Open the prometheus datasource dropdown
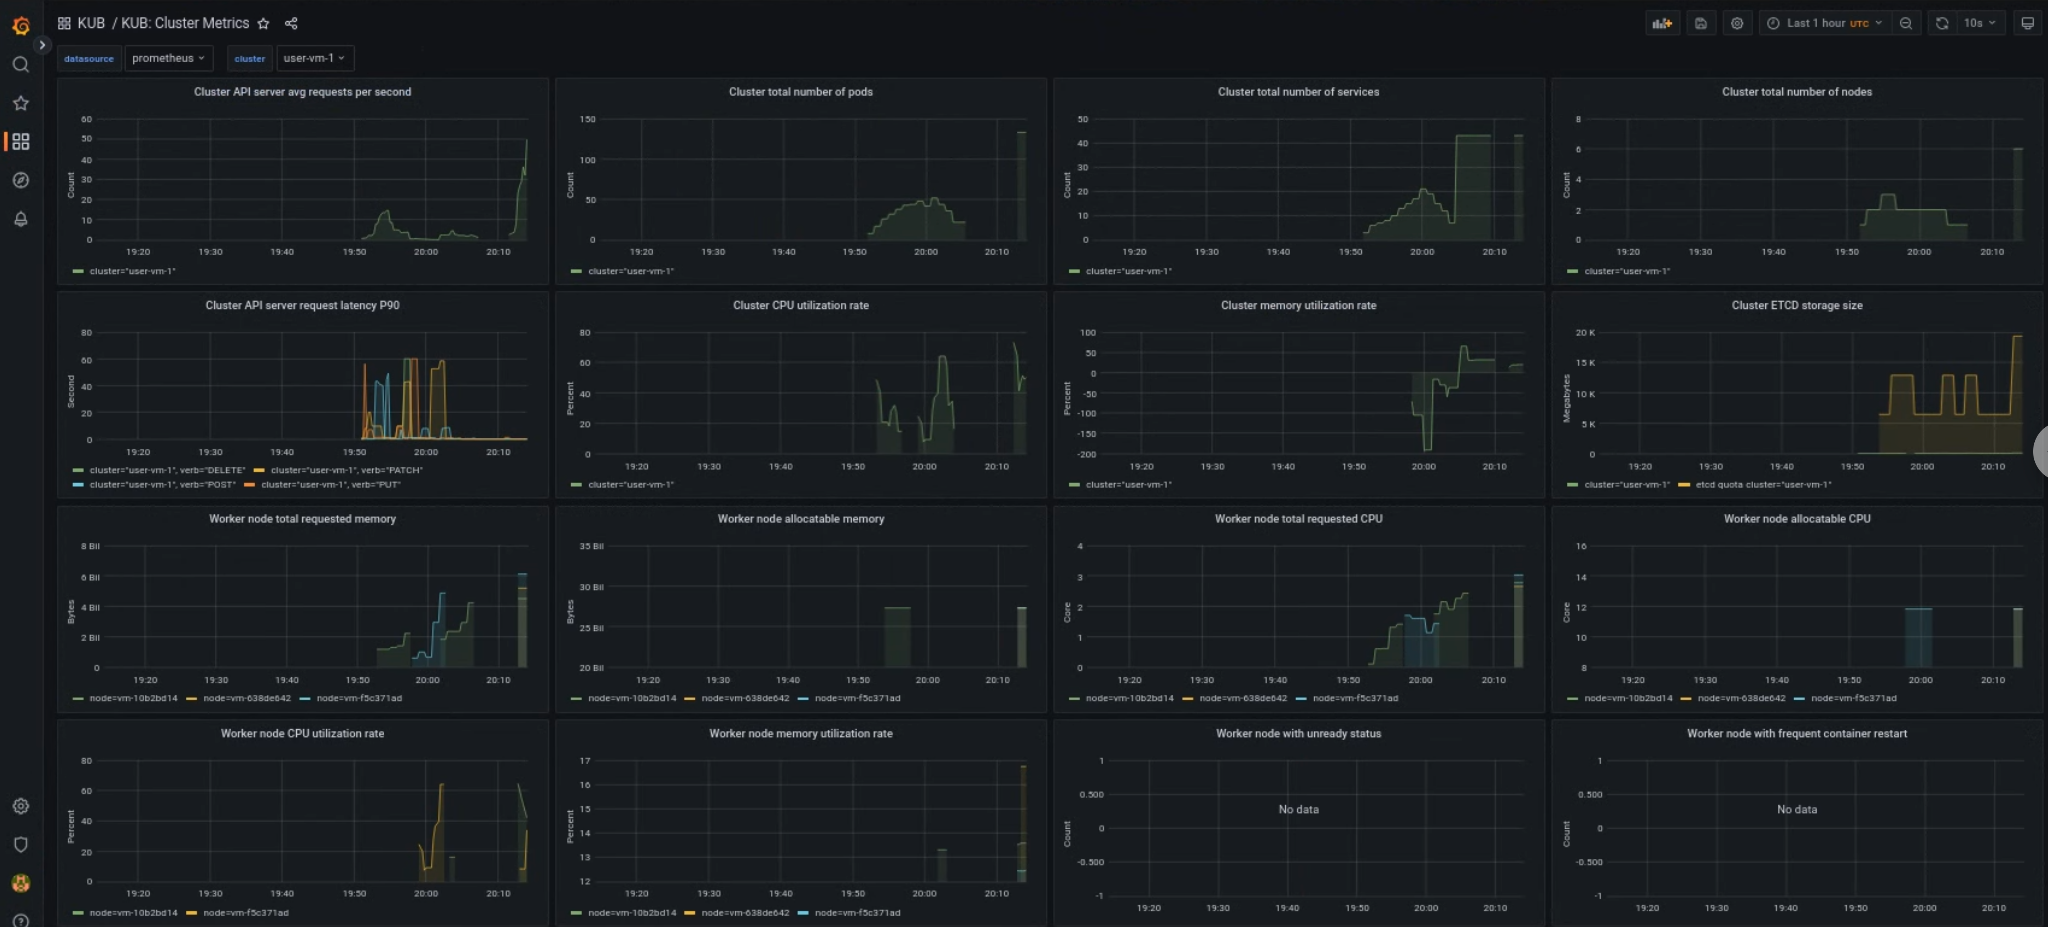The height and width of the screenshot is (927, 2048). pos(168,58)
